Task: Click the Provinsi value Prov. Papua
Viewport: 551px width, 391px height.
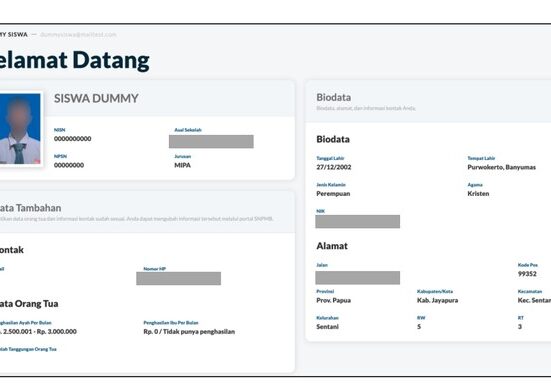Action: (x=333, y=300)
